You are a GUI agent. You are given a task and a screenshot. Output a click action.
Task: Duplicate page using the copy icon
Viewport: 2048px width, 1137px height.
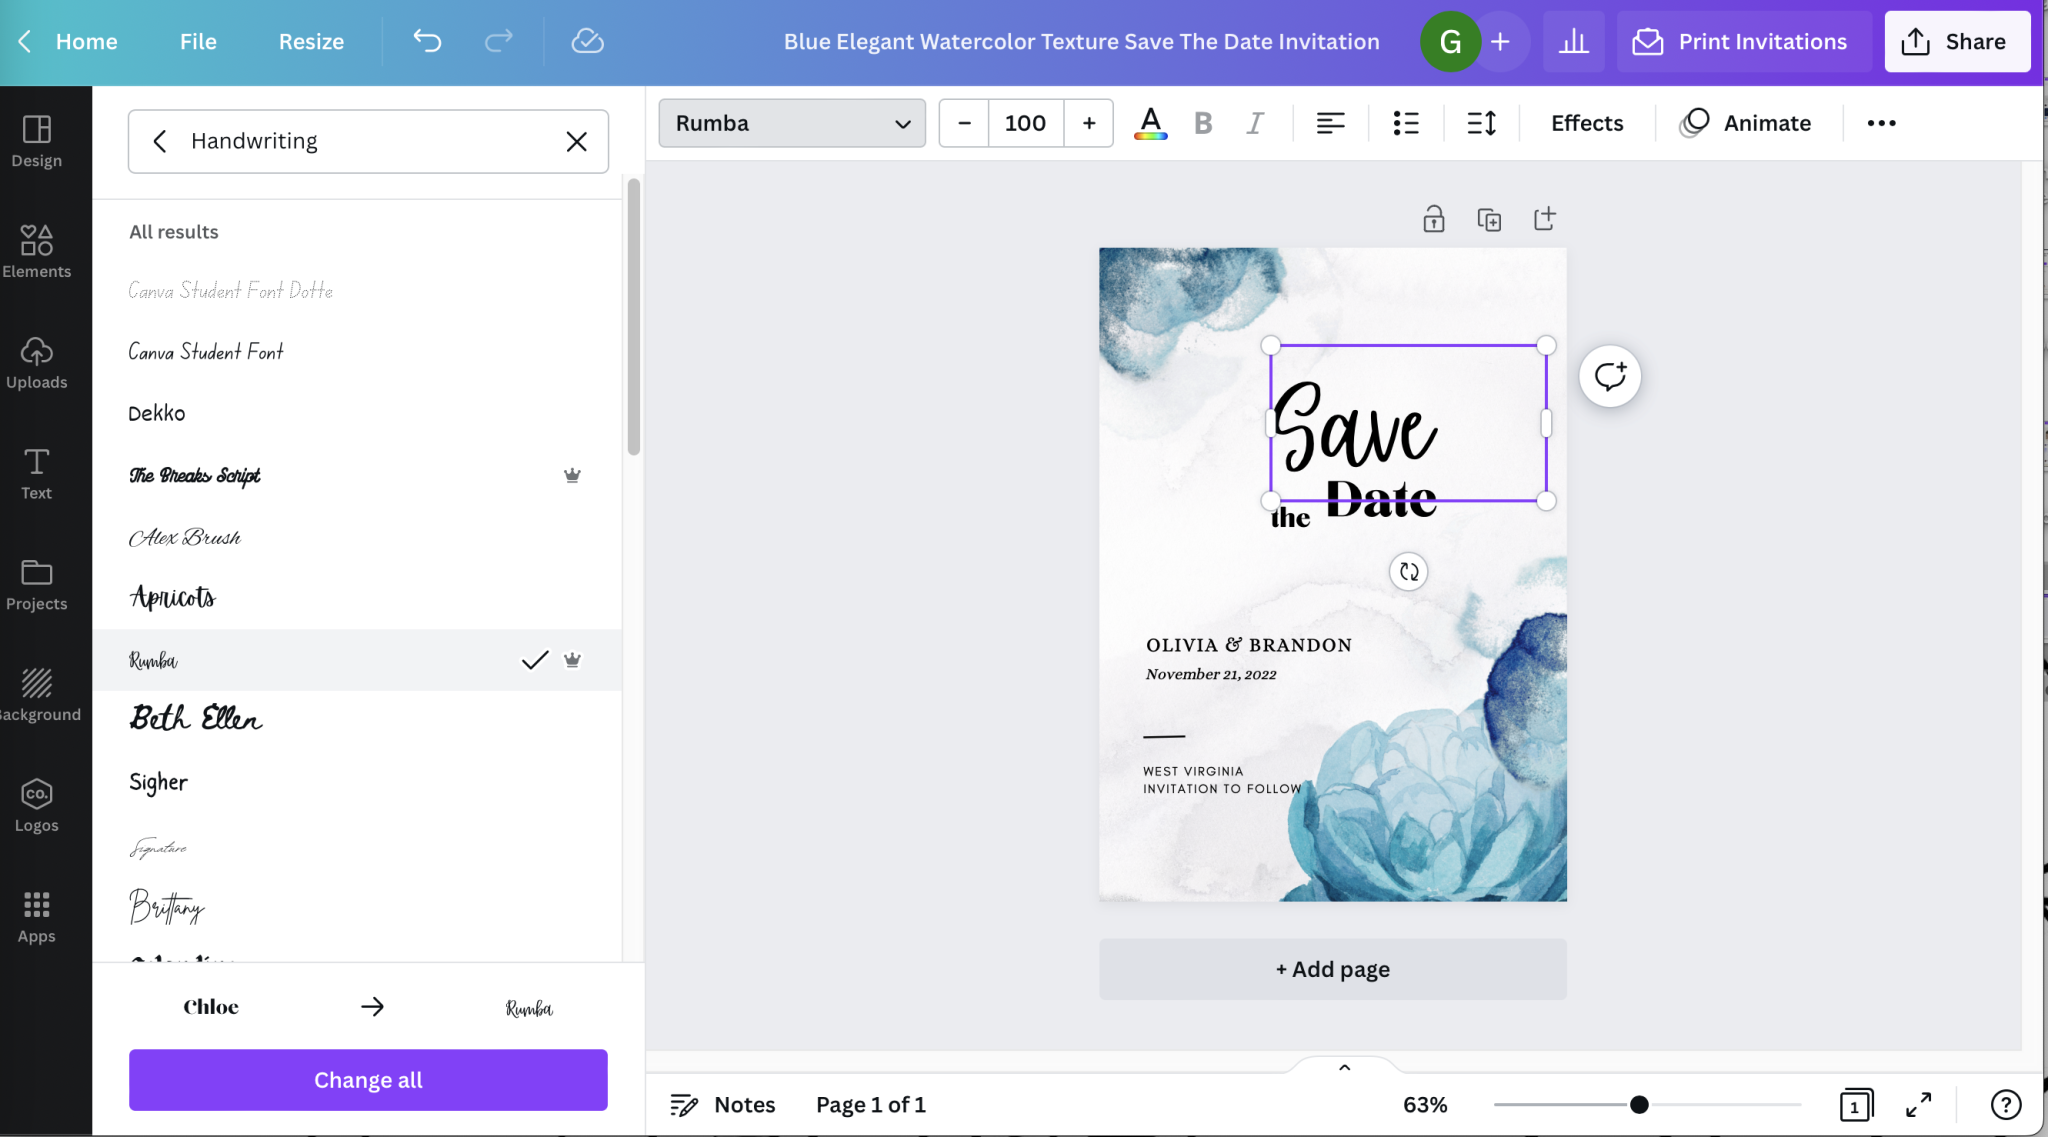1489,219
